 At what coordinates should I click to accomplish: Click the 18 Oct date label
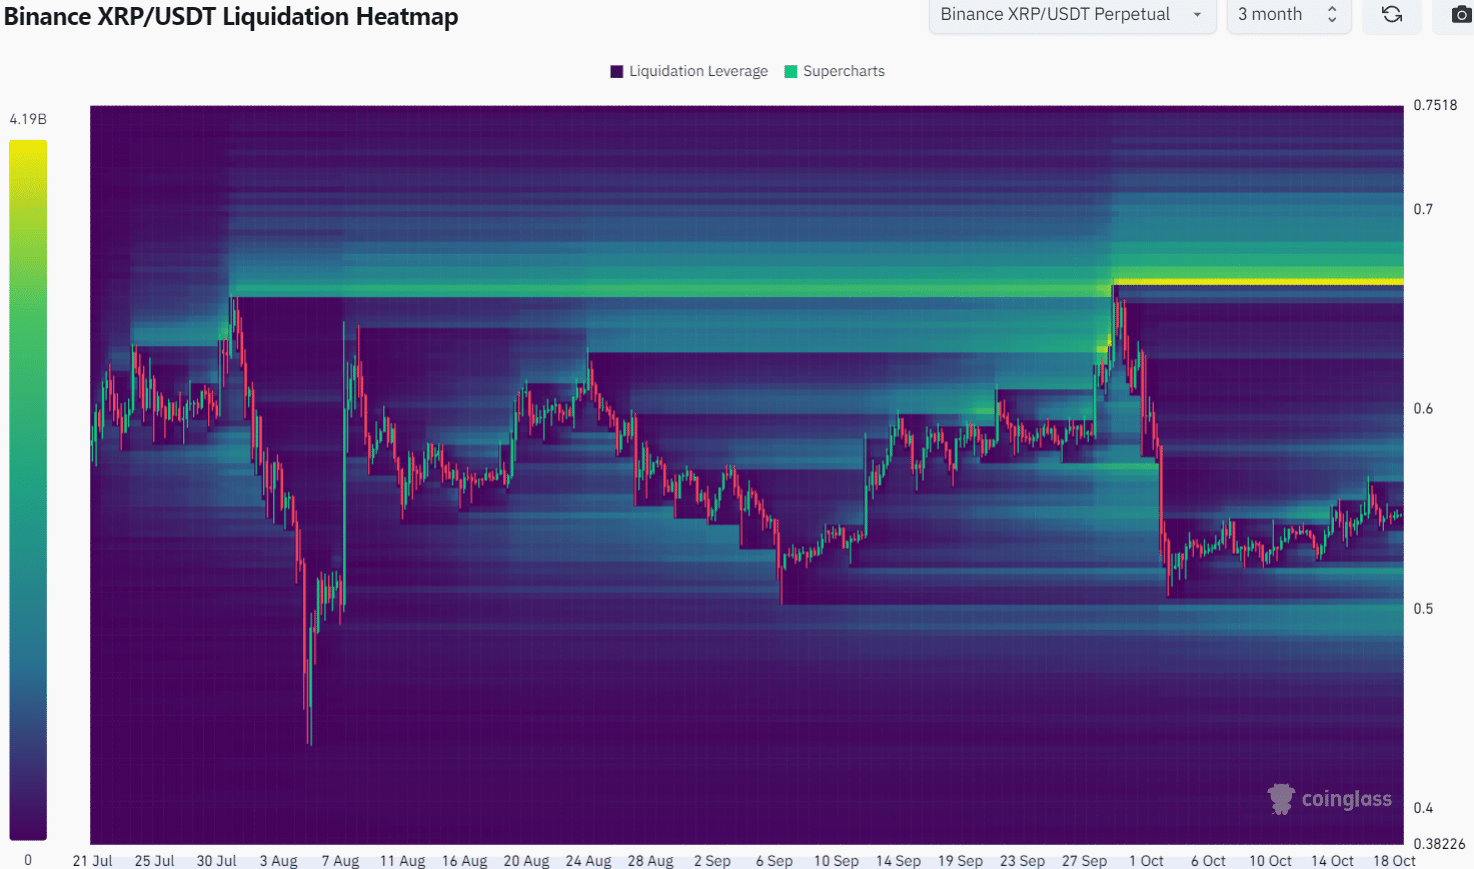click(1394, 860)
